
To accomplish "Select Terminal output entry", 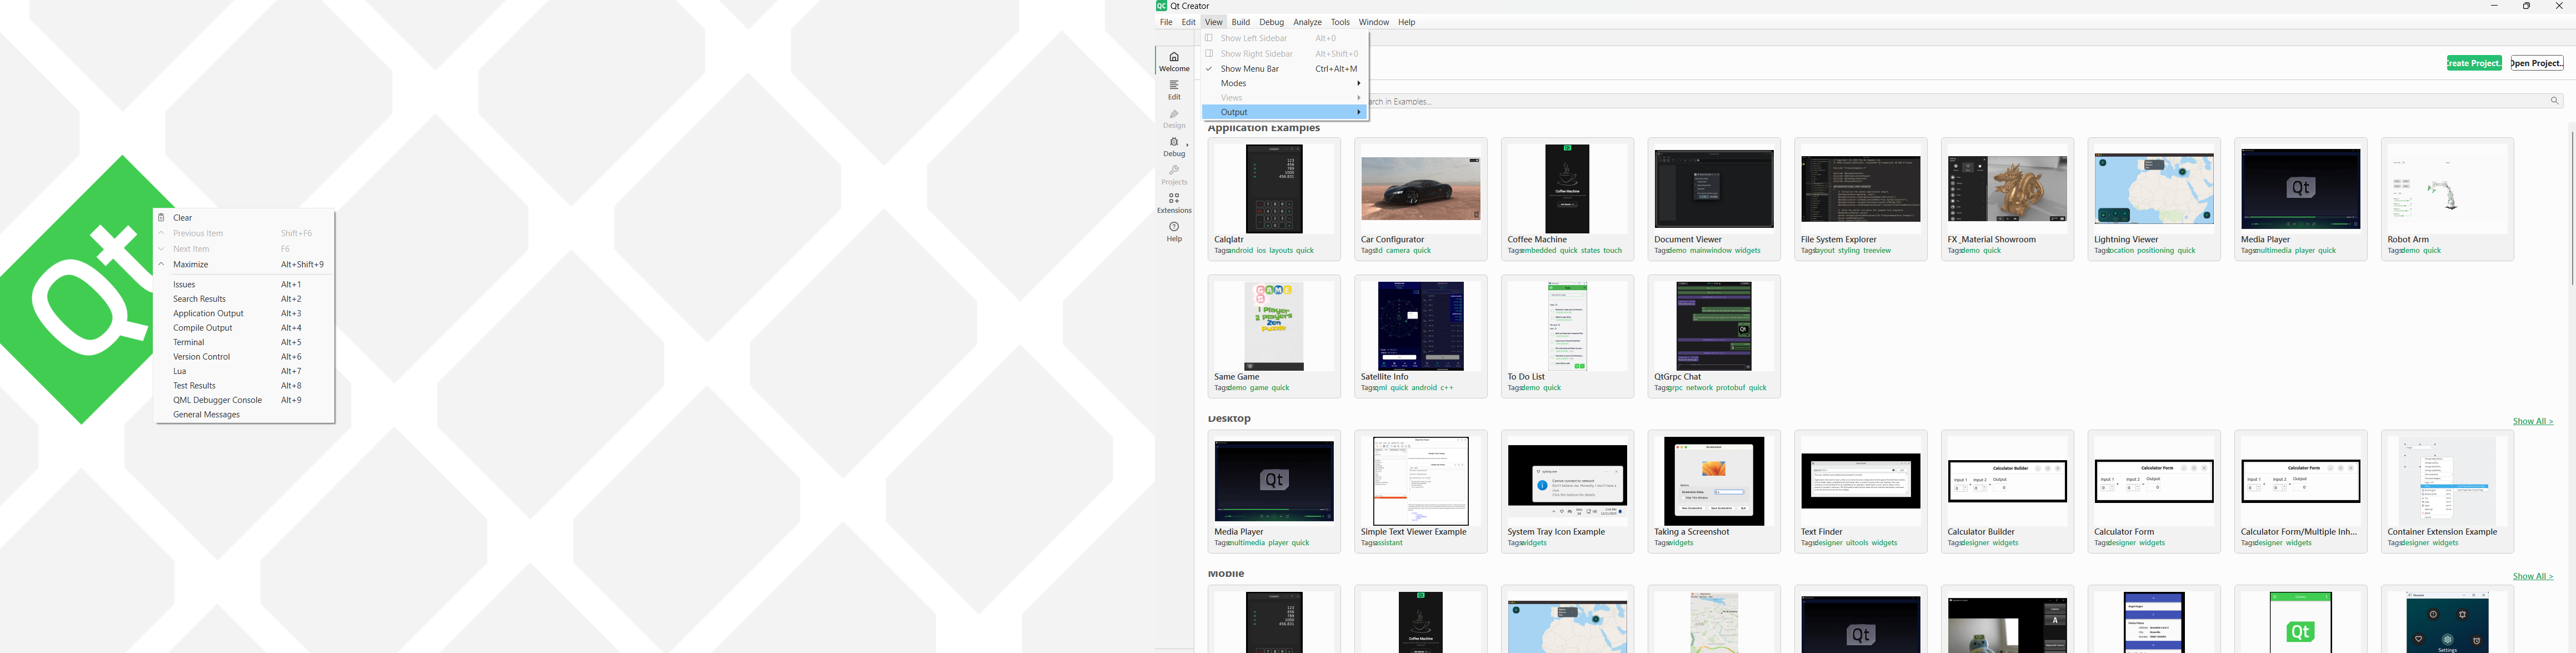I will coord(244,342).
